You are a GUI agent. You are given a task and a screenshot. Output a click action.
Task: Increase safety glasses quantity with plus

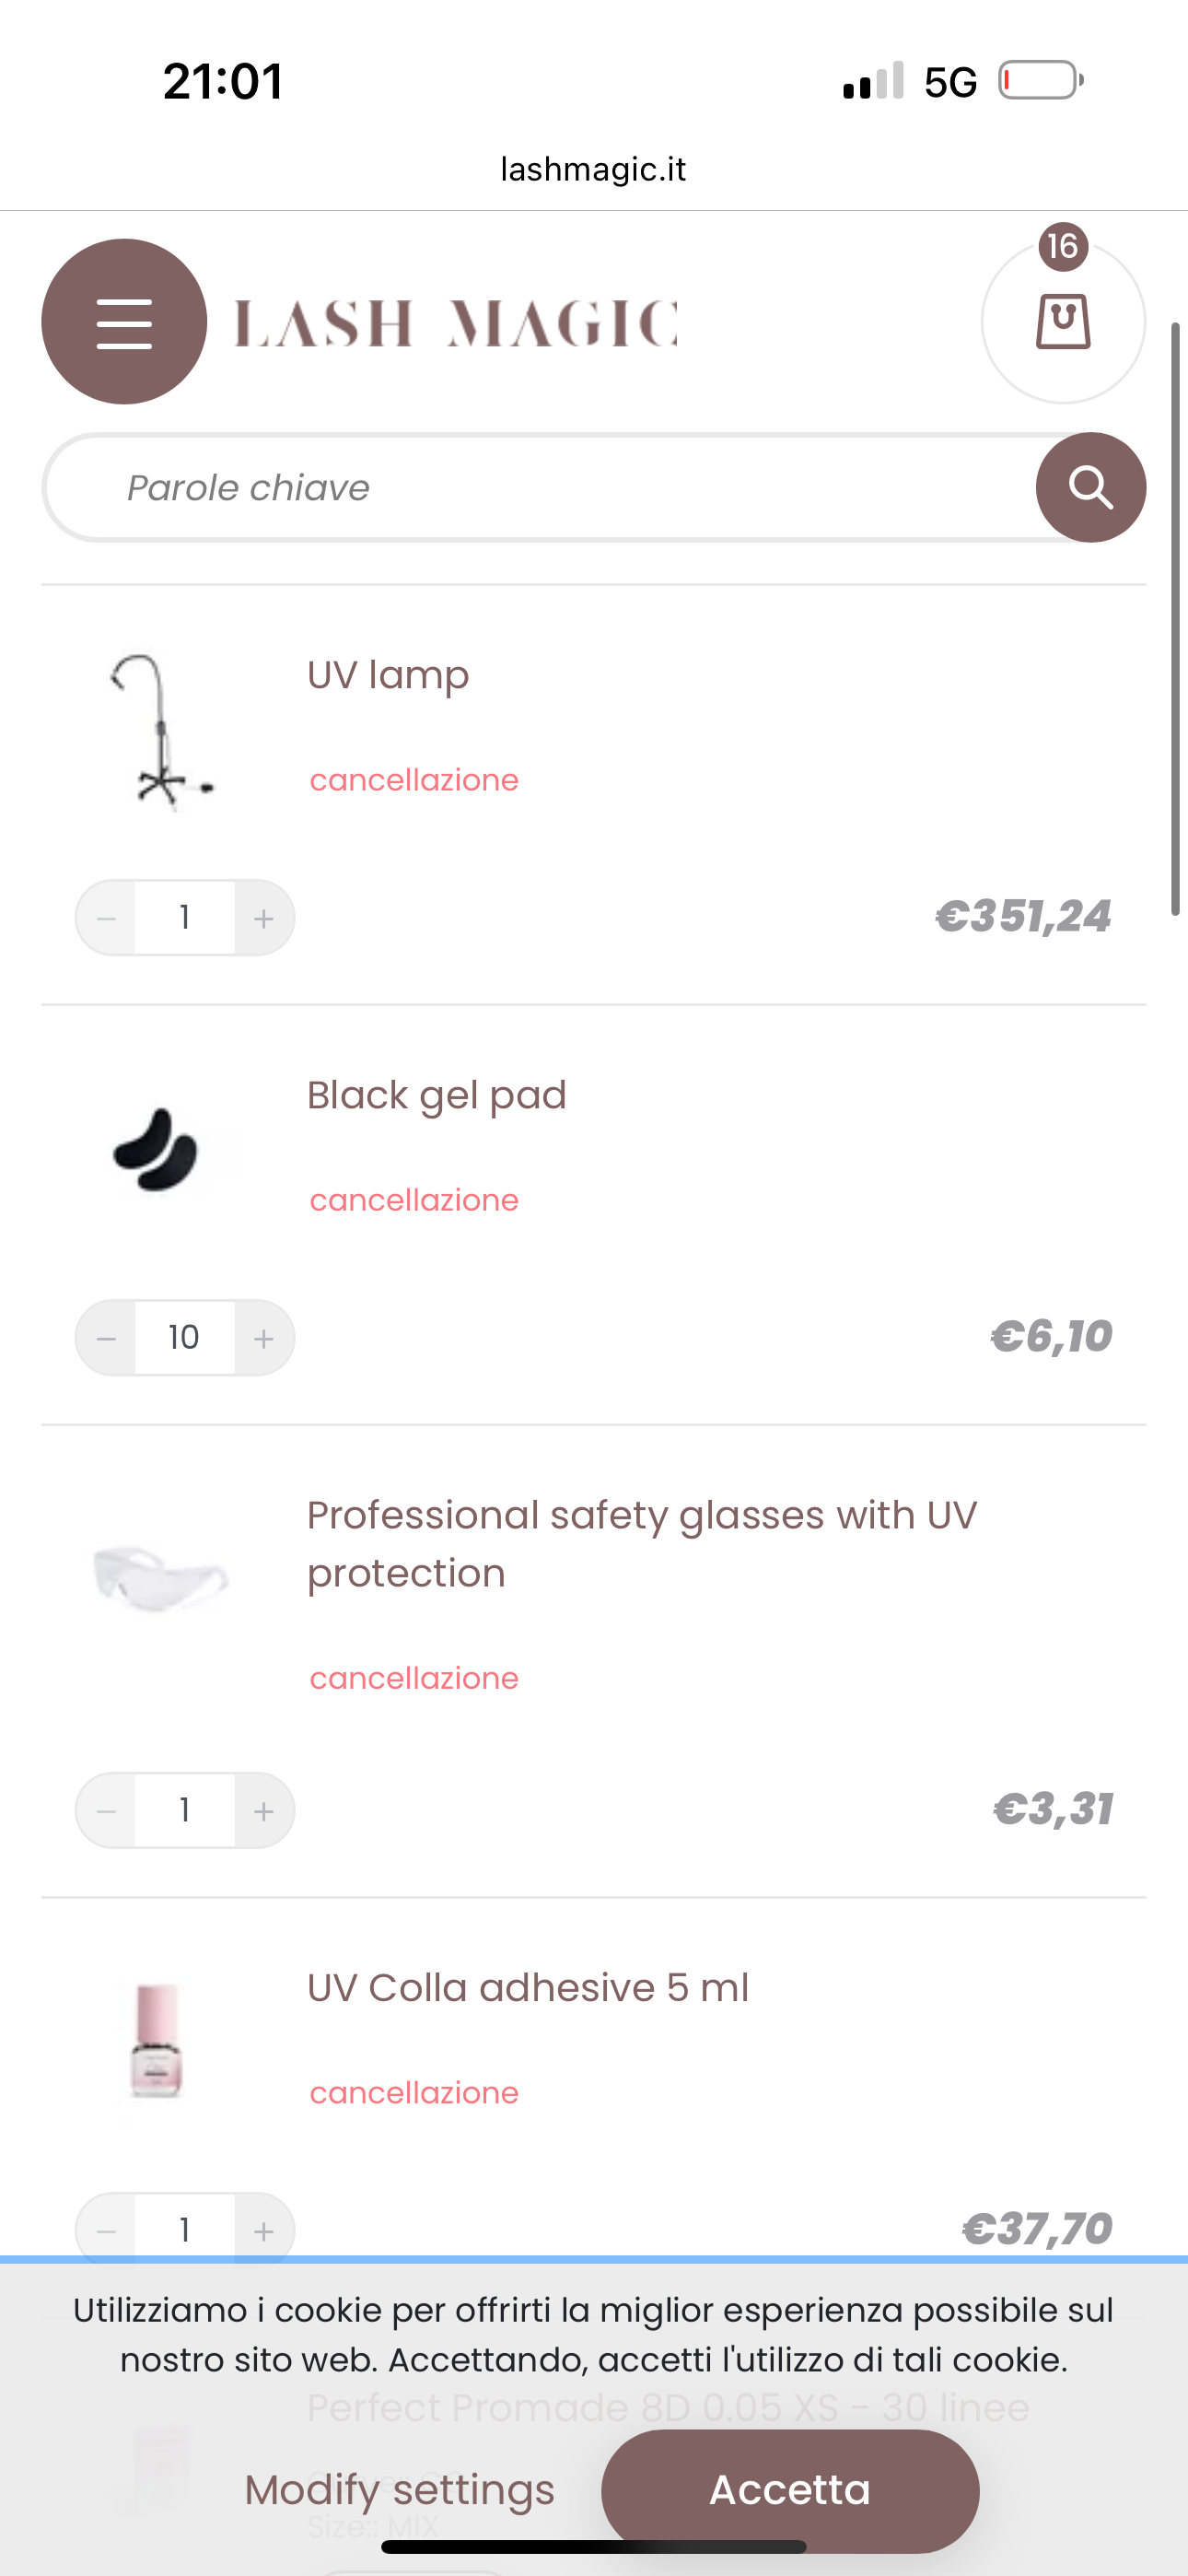264,1811
